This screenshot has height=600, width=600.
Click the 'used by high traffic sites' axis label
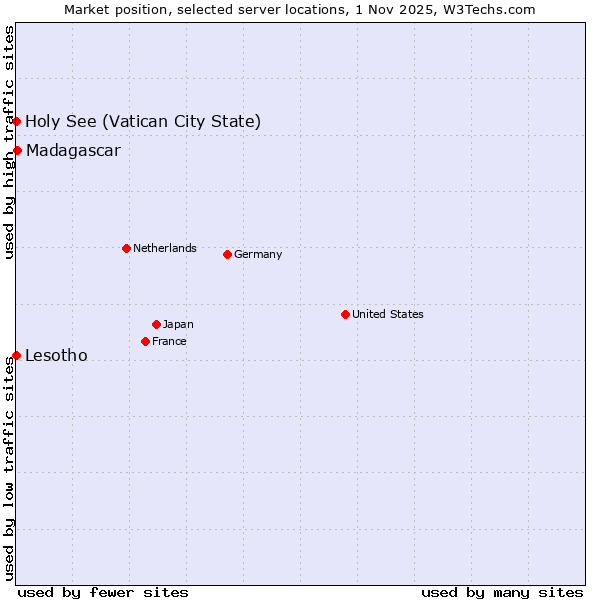click(9, 142)
